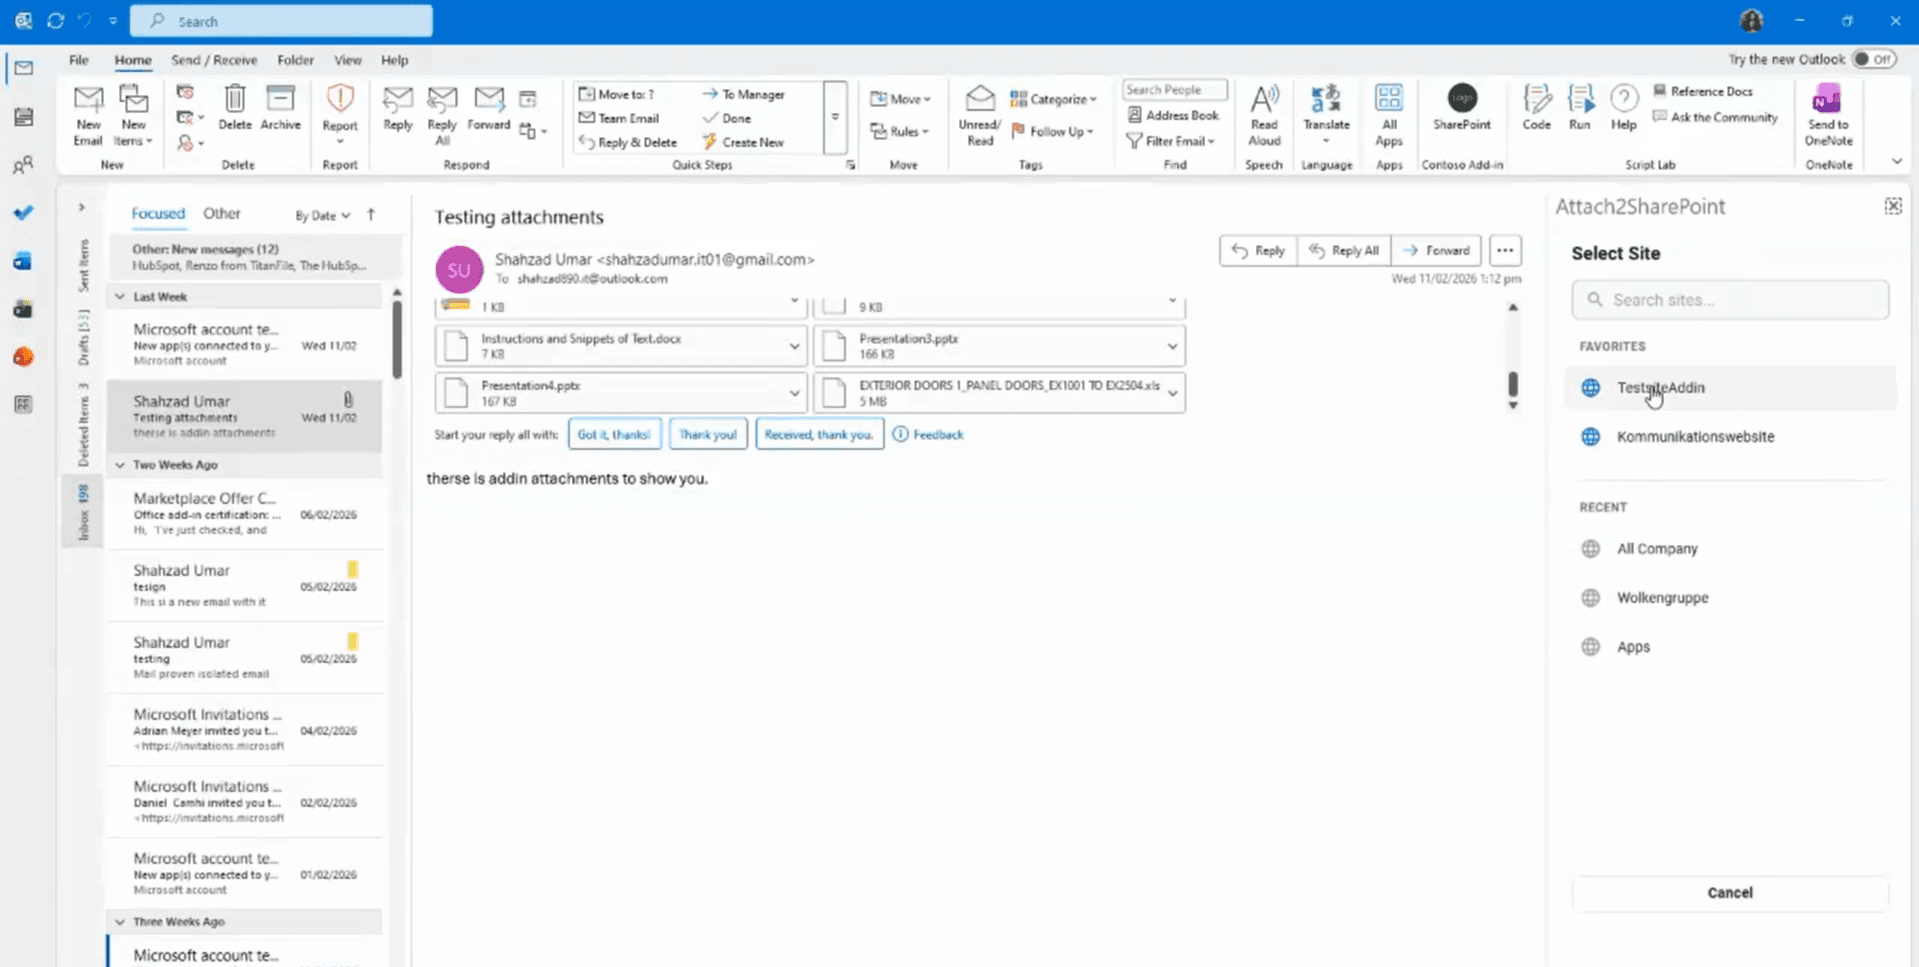This screenshot has height=967, width=1919.
Task: Click the attachment area scrollbar thumb
Action: [1513, 383]
